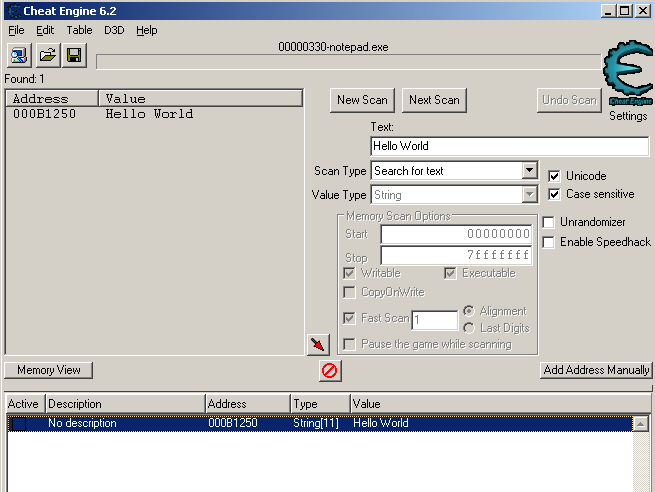Click the Cheat Engine title bar icon

point(11,10)
